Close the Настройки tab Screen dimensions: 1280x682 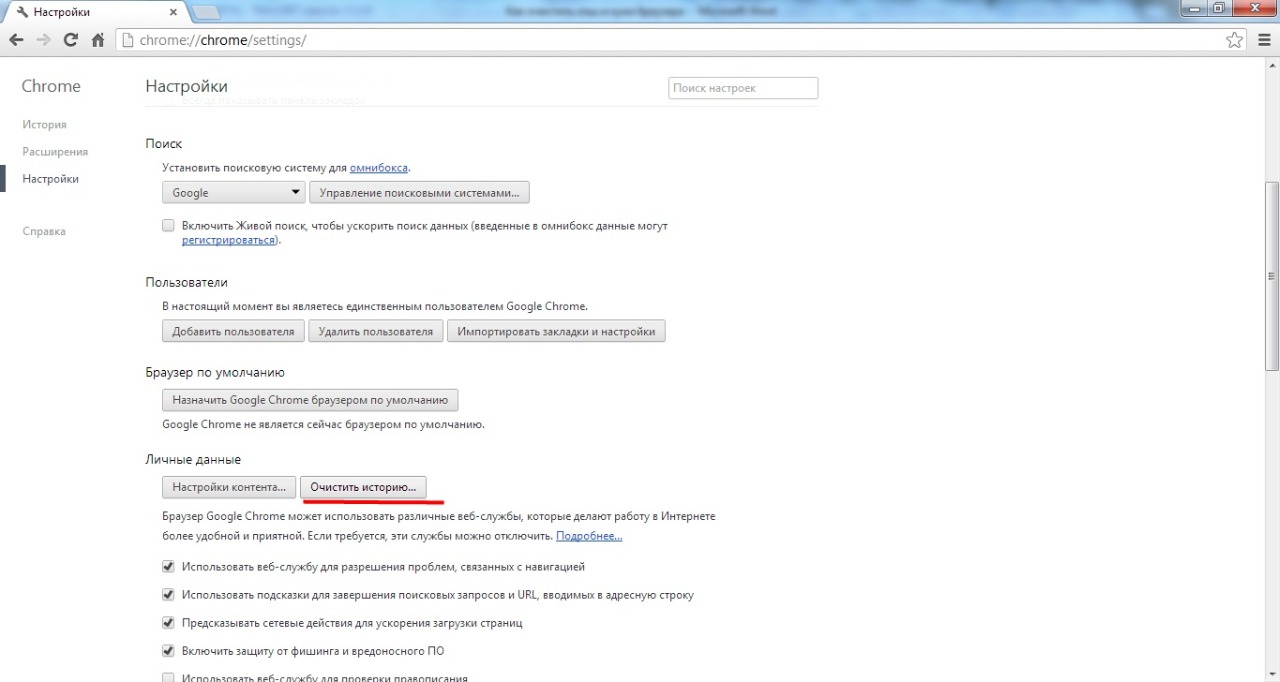click(173, 13)
